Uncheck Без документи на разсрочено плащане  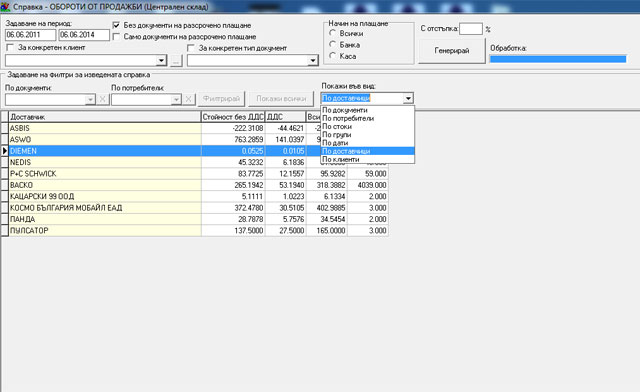(116, 25)
